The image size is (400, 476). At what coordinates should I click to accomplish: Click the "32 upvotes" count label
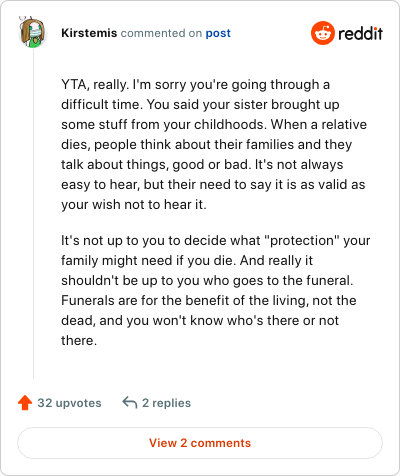[69, 403]
